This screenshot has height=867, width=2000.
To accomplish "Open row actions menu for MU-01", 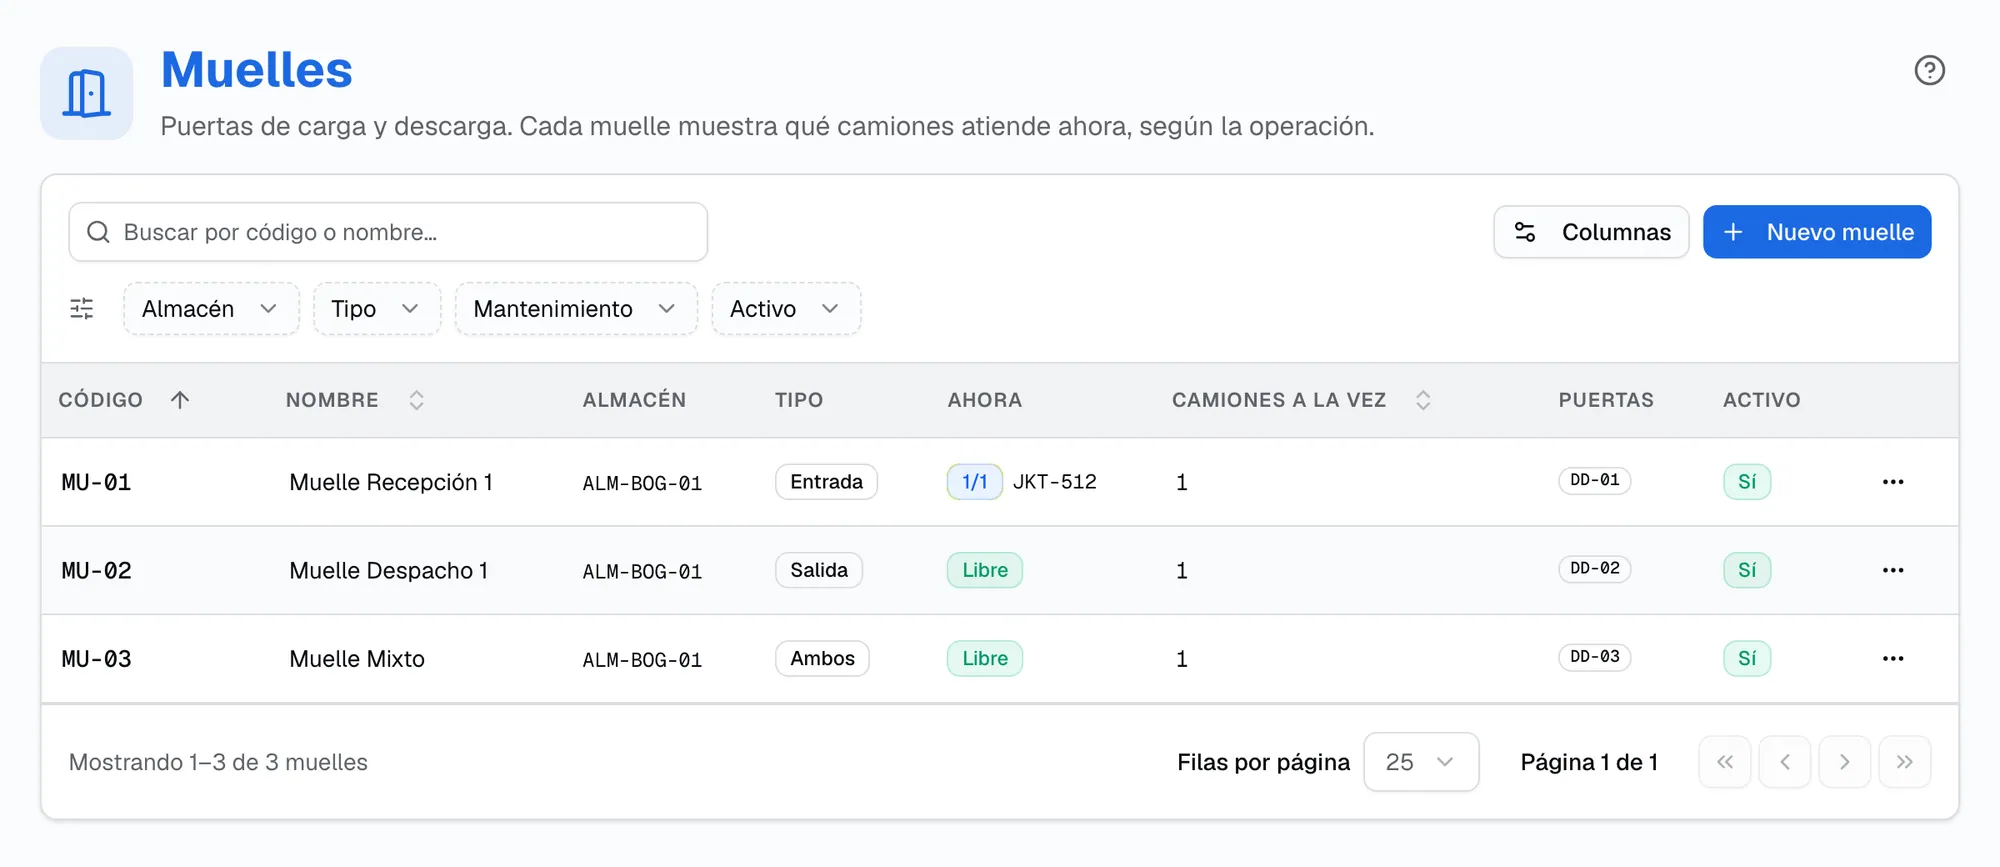I will pos(1892,482).
